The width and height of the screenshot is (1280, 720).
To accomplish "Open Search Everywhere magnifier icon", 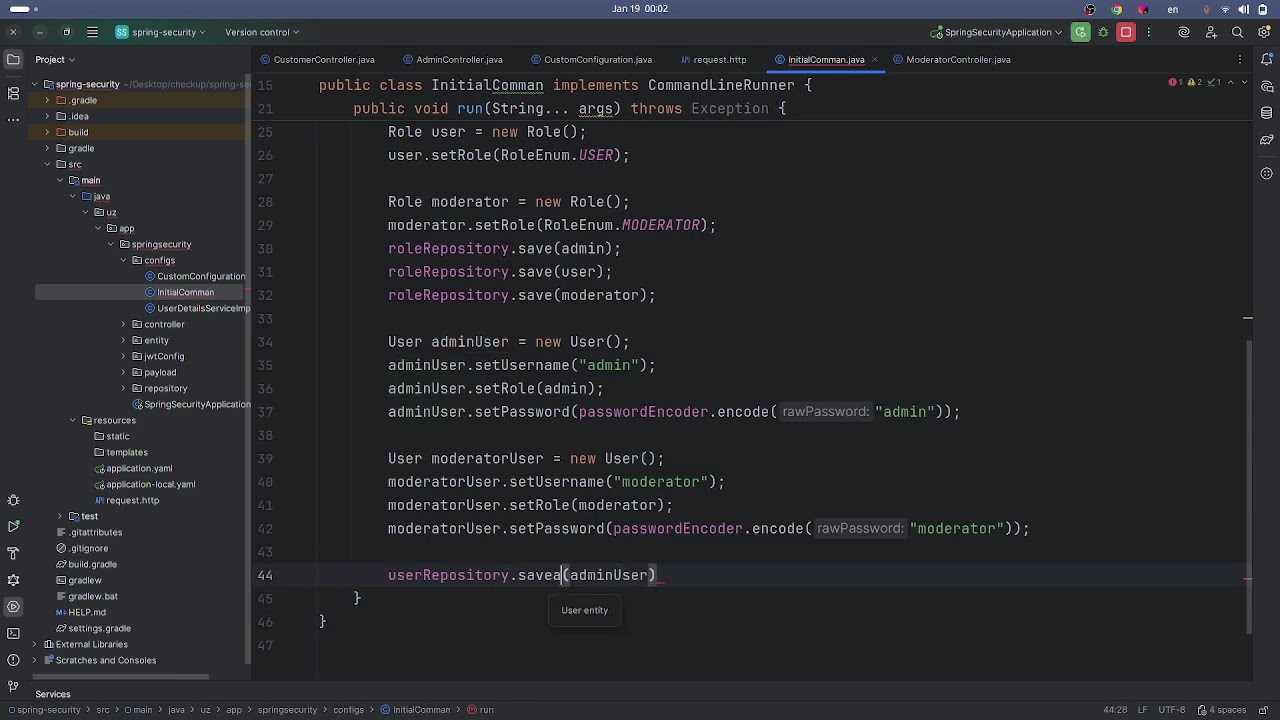I will click(x=1238, y=32).
